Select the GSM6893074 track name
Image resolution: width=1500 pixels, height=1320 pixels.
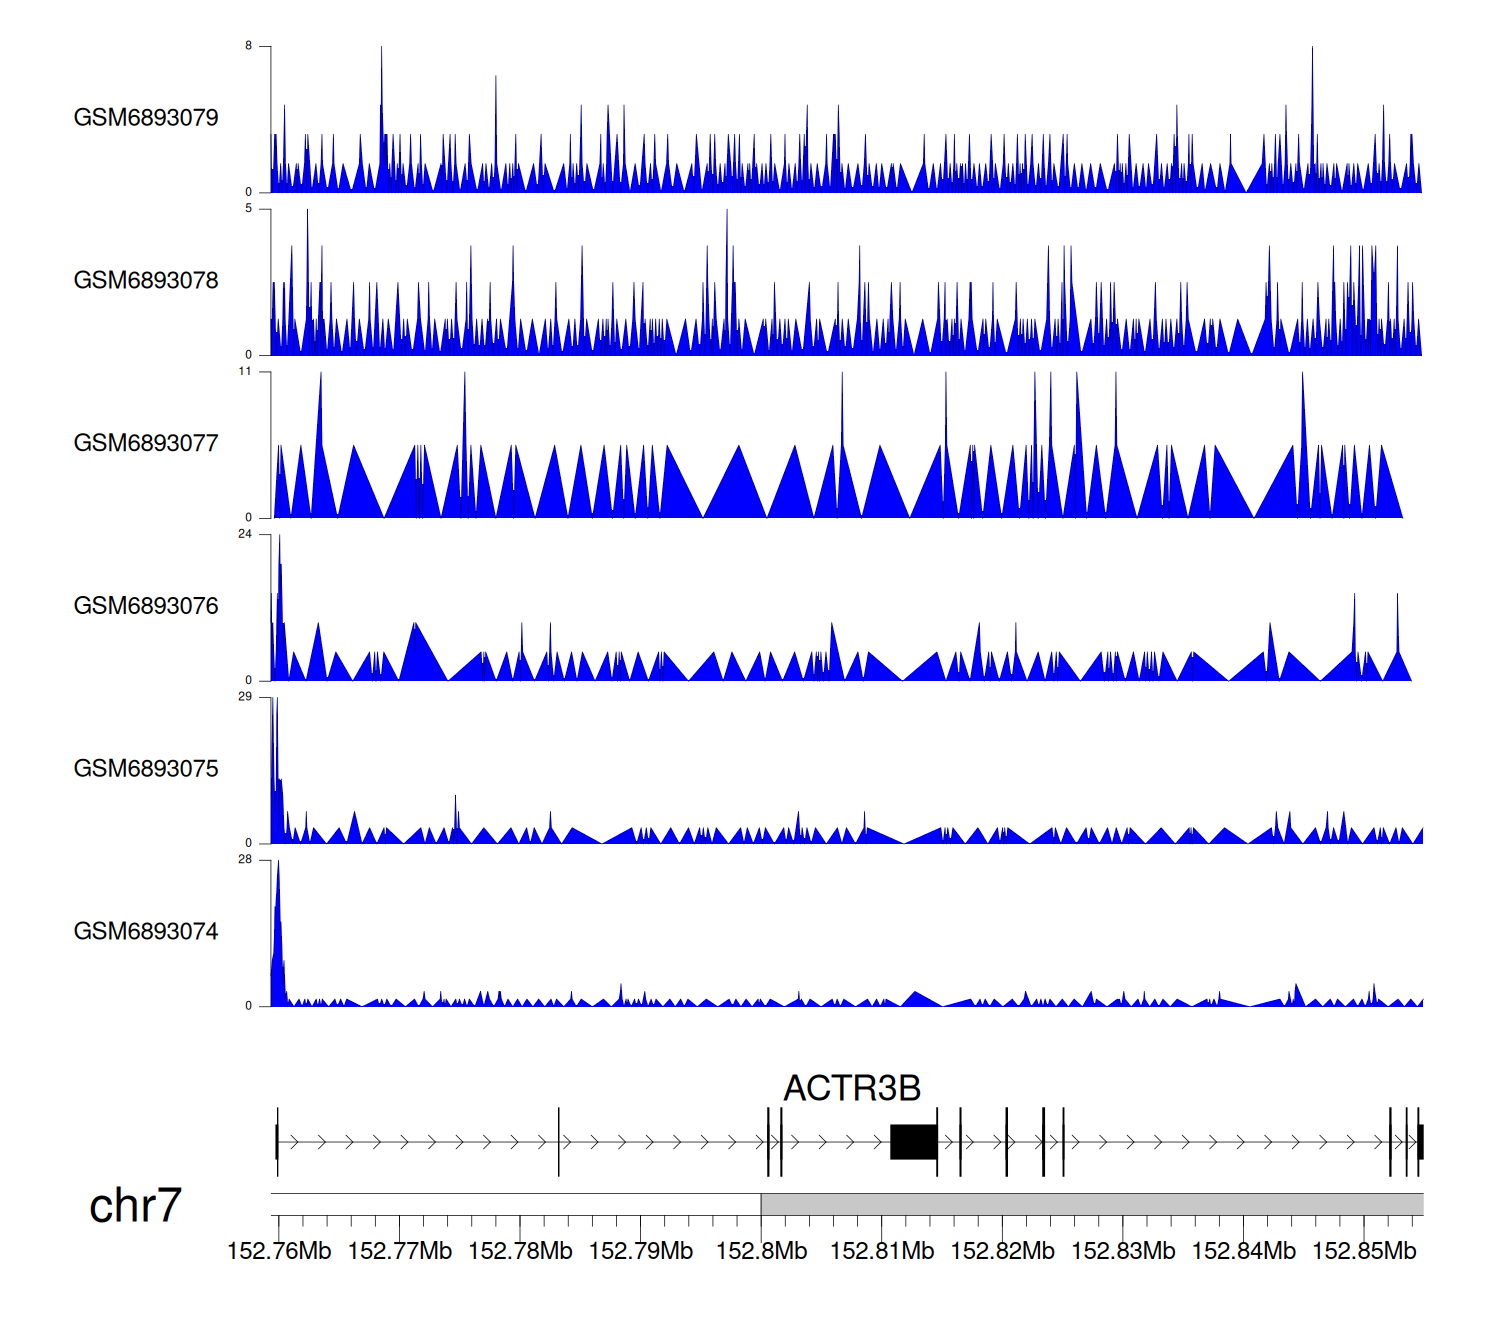[146, 932]
